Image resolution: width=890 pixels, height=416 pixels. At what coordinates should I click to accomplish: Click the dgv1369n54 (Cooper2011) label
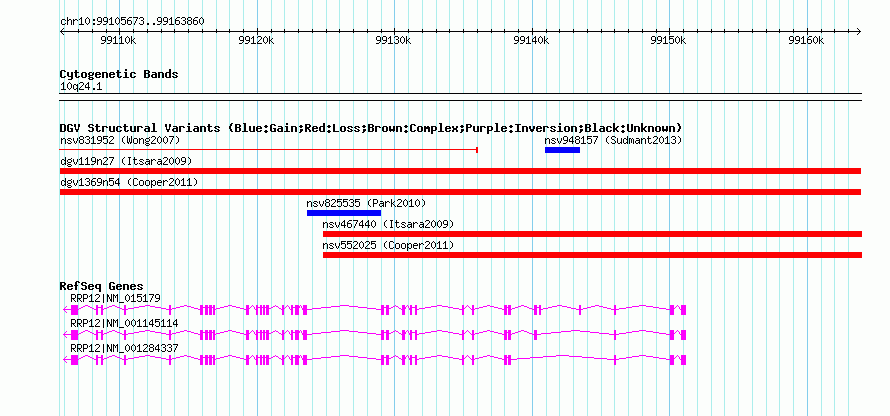129,182
